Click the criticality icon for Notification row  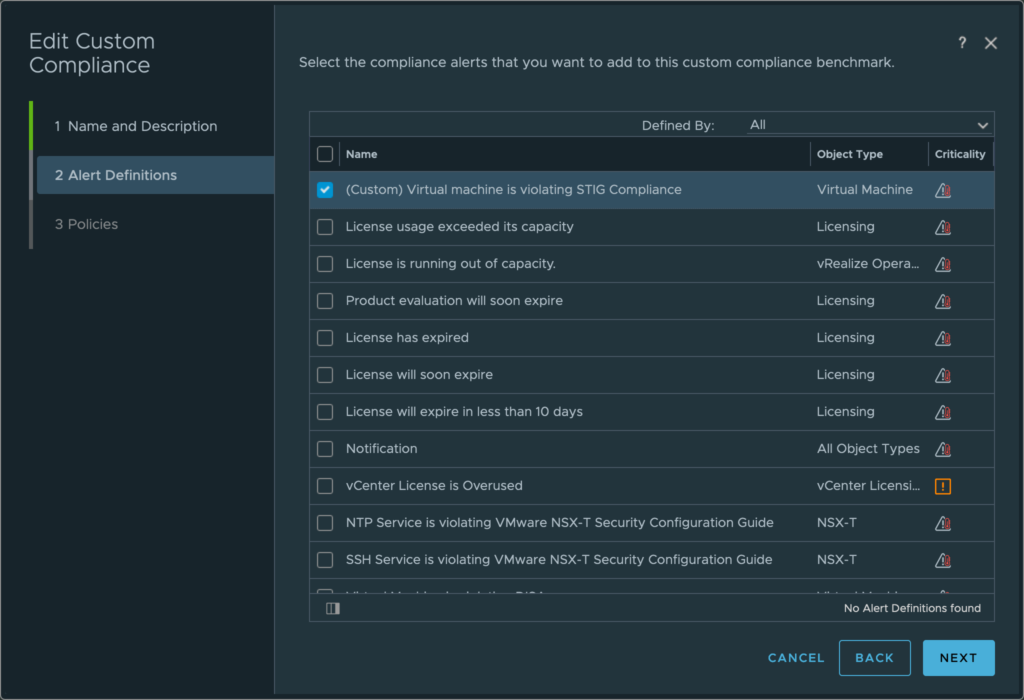pyautogui.click(x=943, y=449)
